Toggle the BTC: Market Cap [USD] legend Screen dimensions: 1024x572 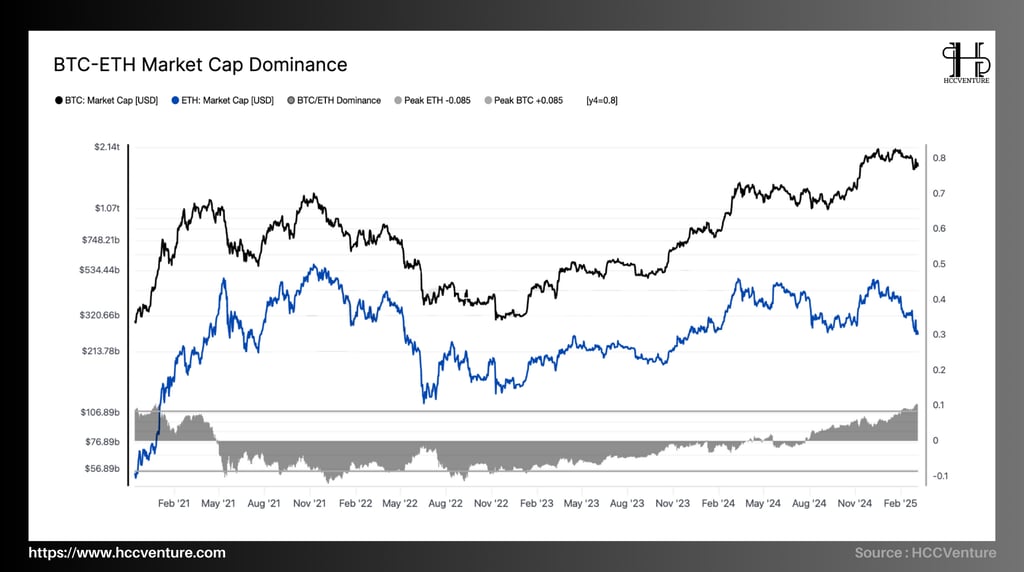click(106, 101)
